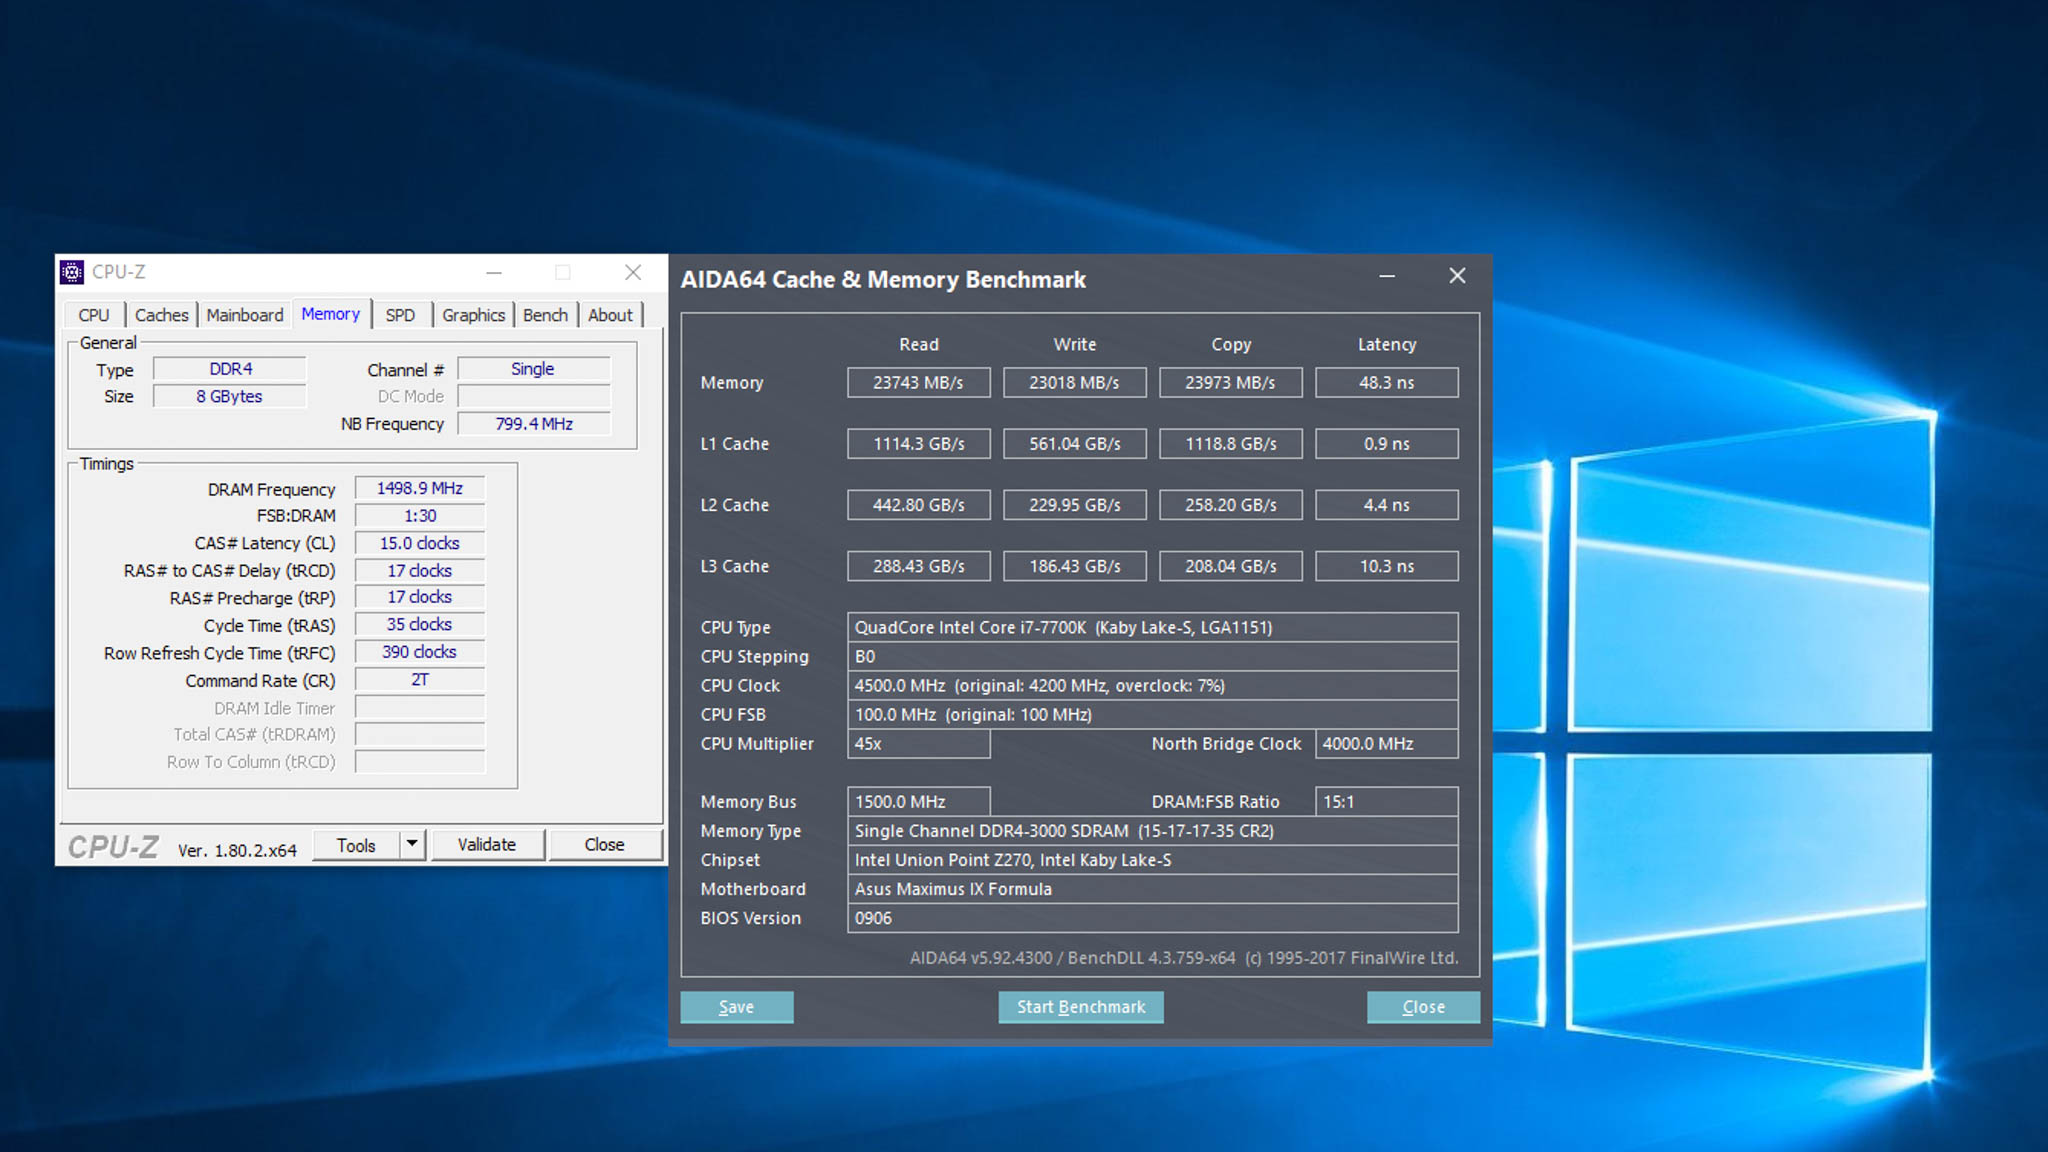Click the CPU Type field showing i7-7700K
This screenshot has height=1152, width=2048.
click(1153, 628)
